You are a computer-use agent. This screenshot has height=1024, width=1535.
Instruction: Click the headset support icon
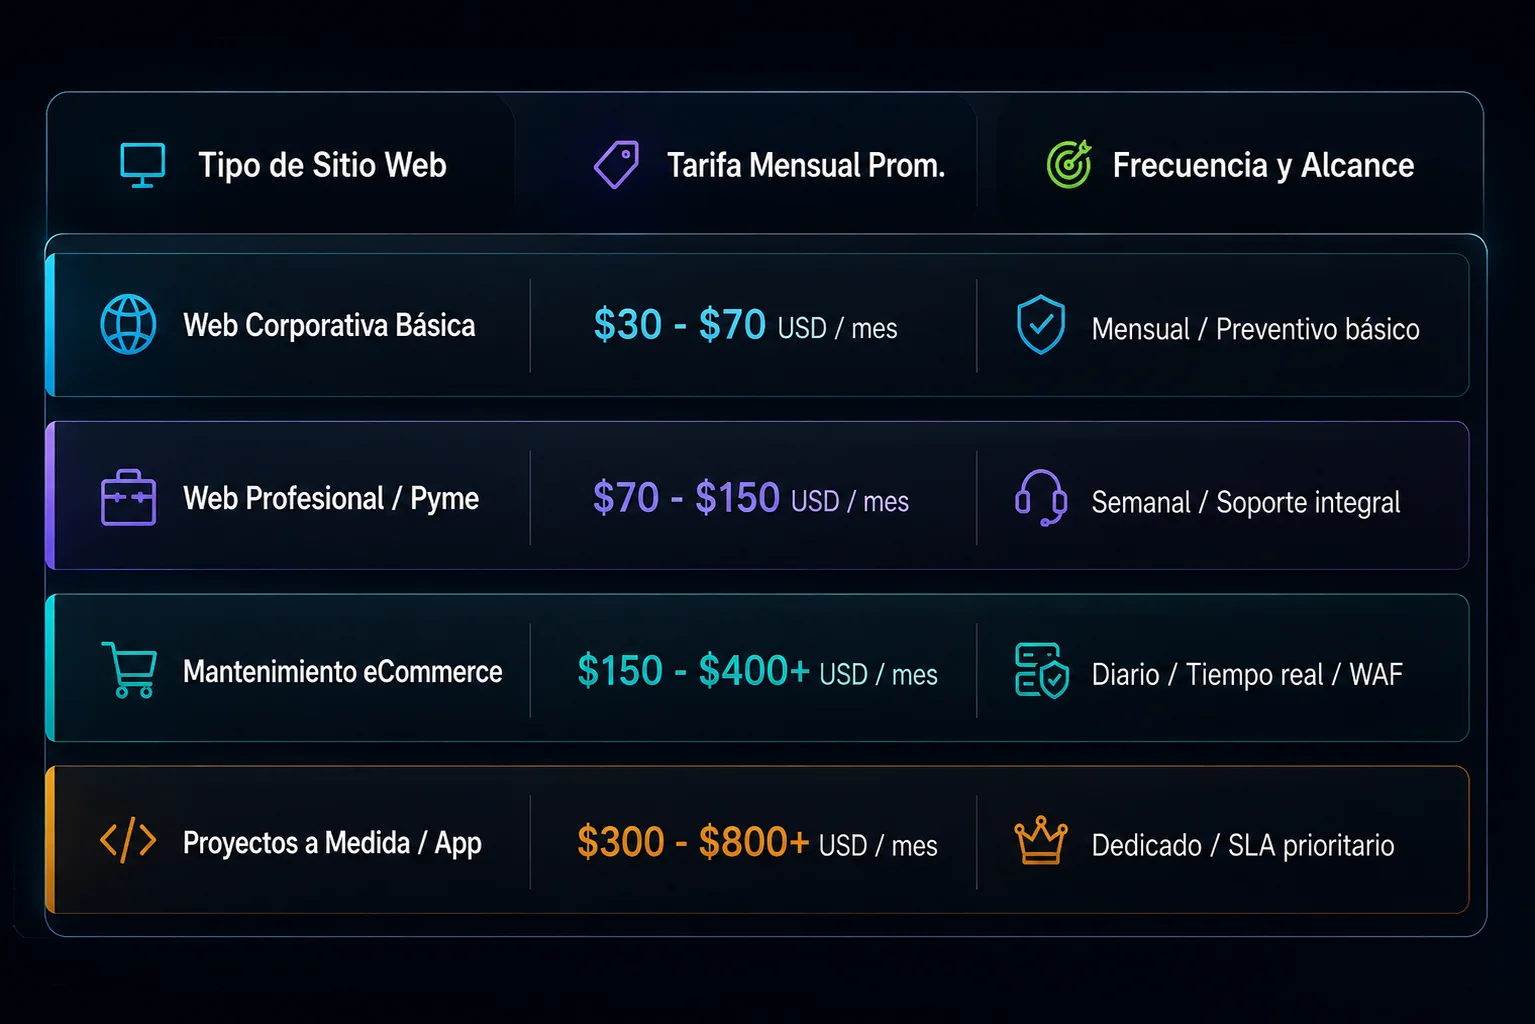coord(1041,498)
